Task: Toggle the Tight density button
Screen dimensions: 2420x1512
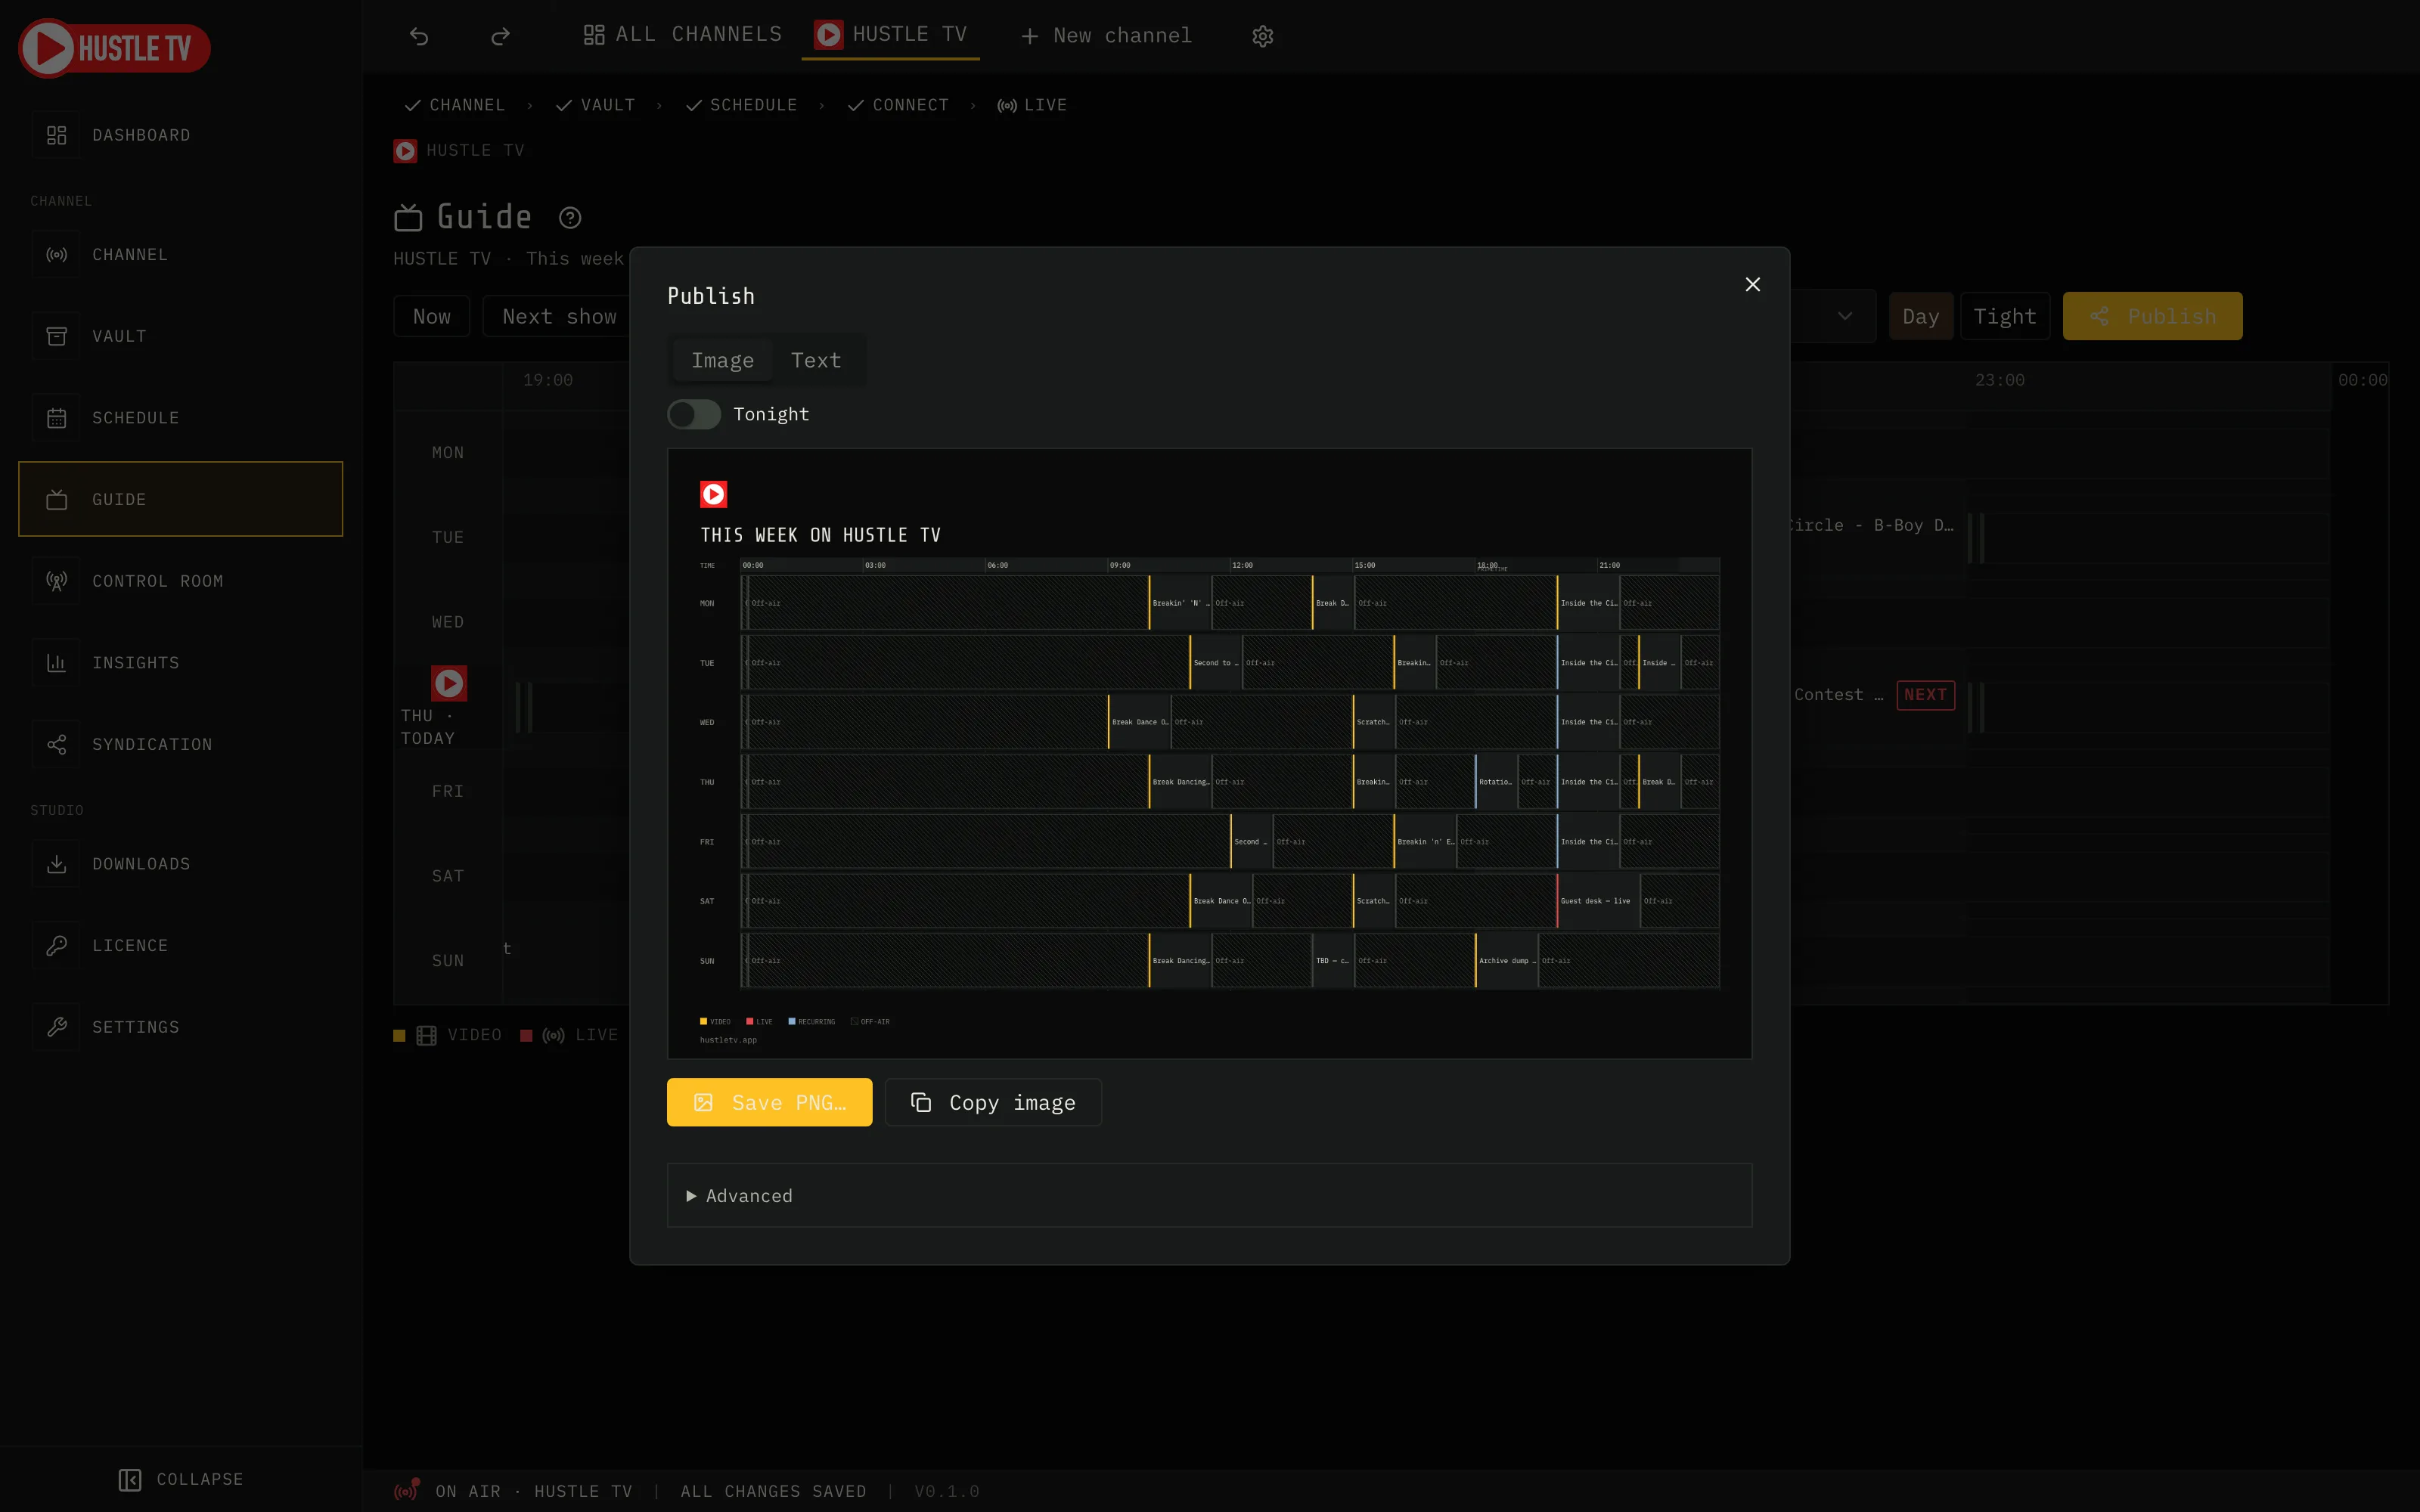Action: point(2004,316)
